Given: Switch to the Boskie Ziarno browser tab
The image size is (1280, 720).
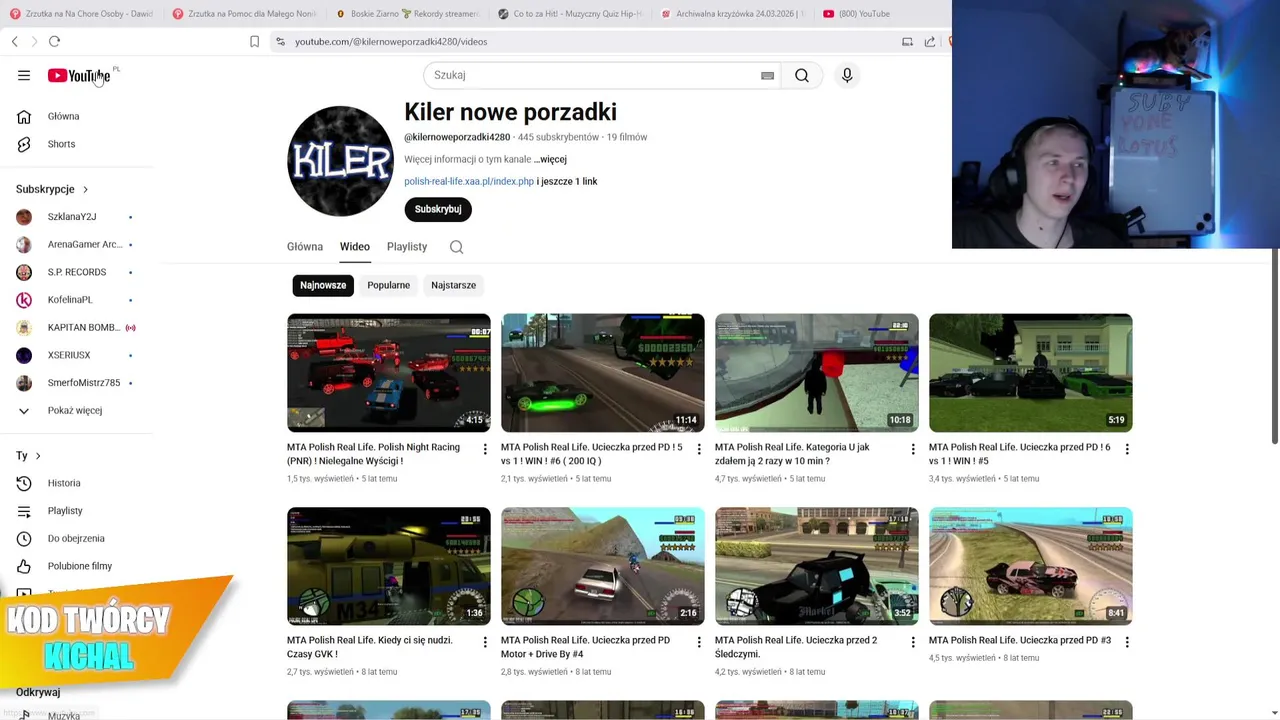Looking at the screenshot, I should point(407,14).
